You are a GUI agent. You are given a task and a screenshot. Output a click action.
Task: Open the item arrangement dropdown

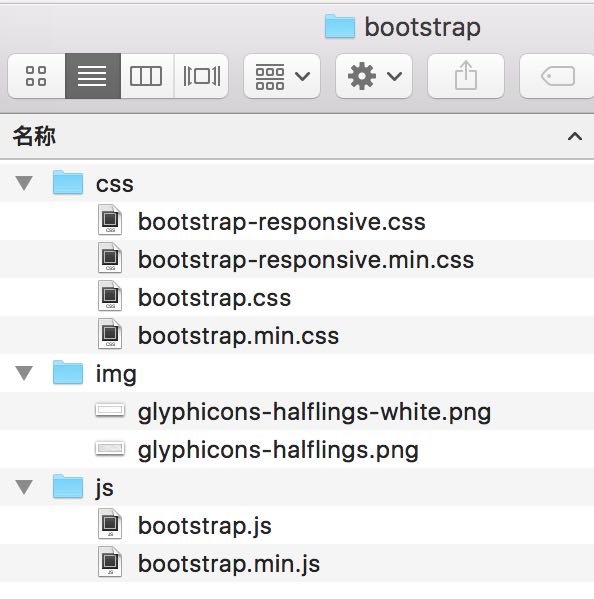[x=282, y=76]
